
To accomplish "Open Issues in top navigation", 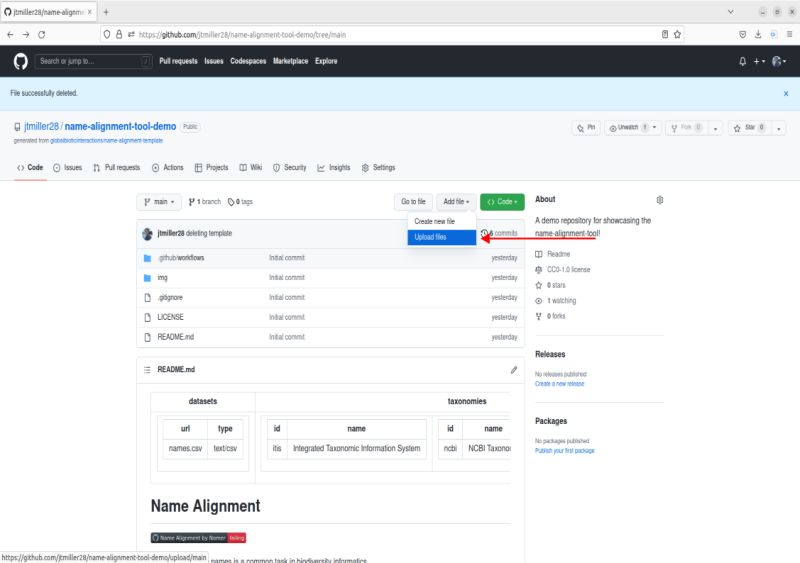I will 214,61.
